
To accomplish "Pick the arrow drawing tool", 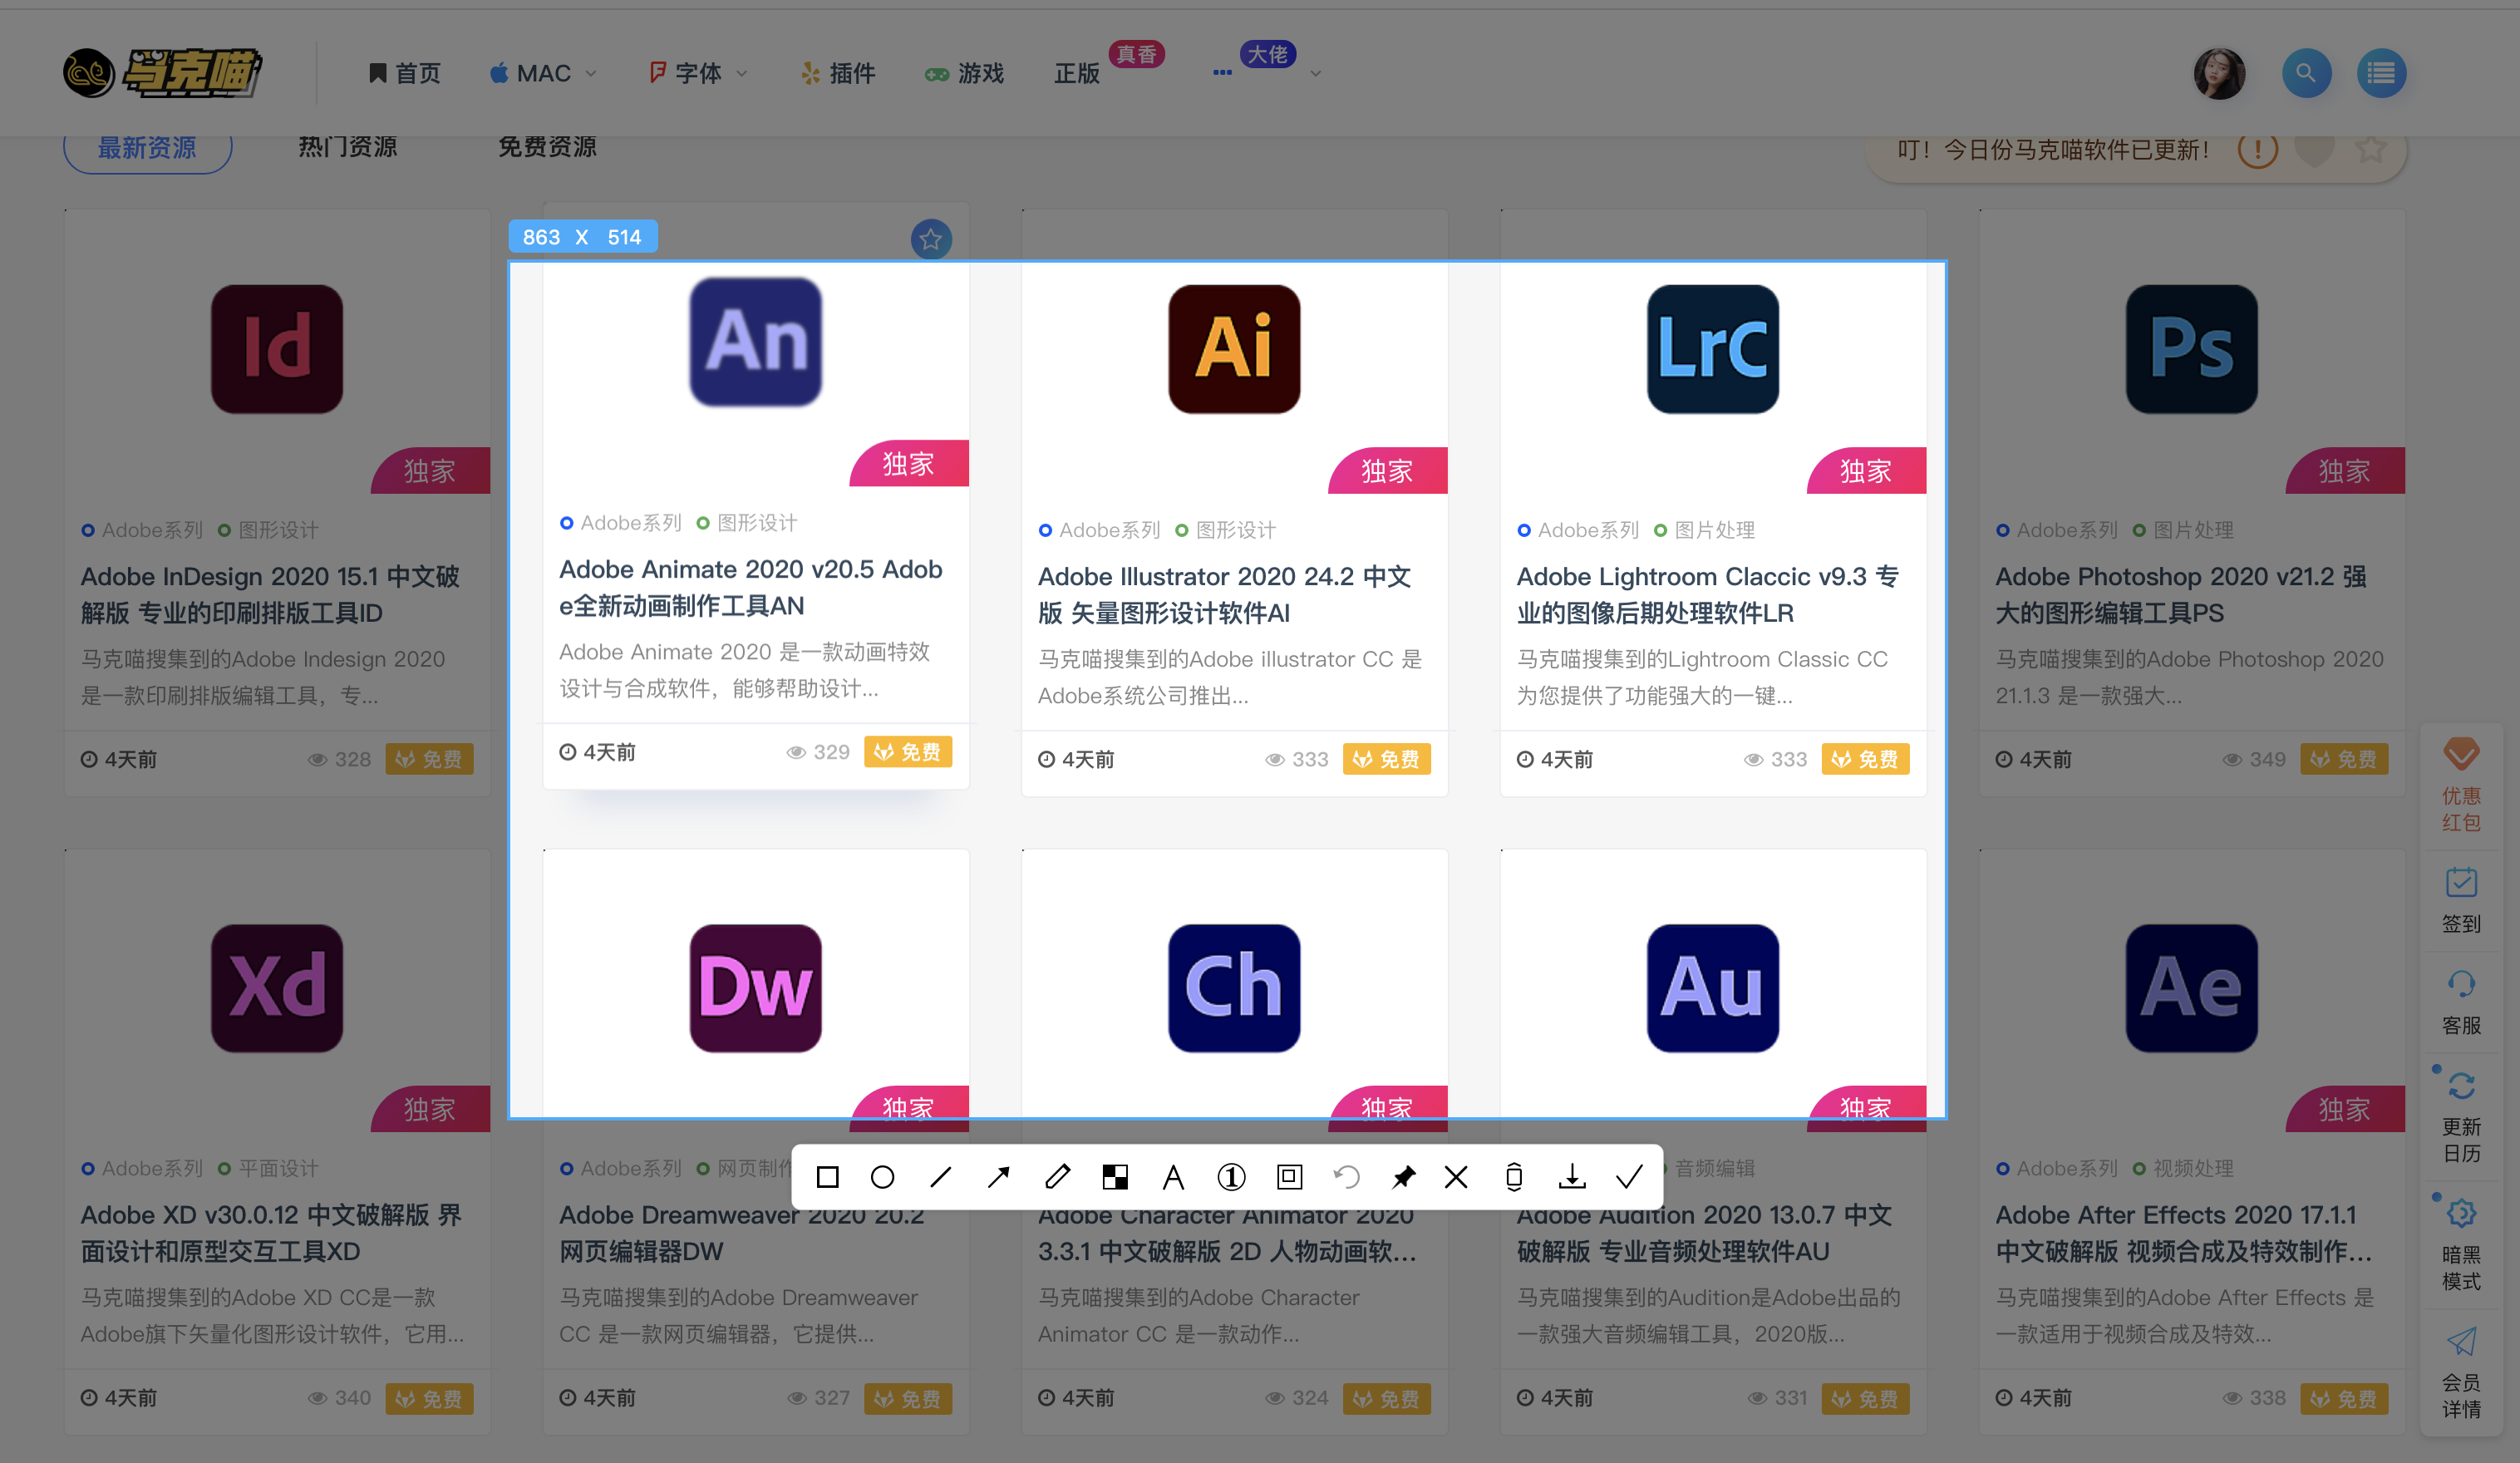I will (998, 1177).
